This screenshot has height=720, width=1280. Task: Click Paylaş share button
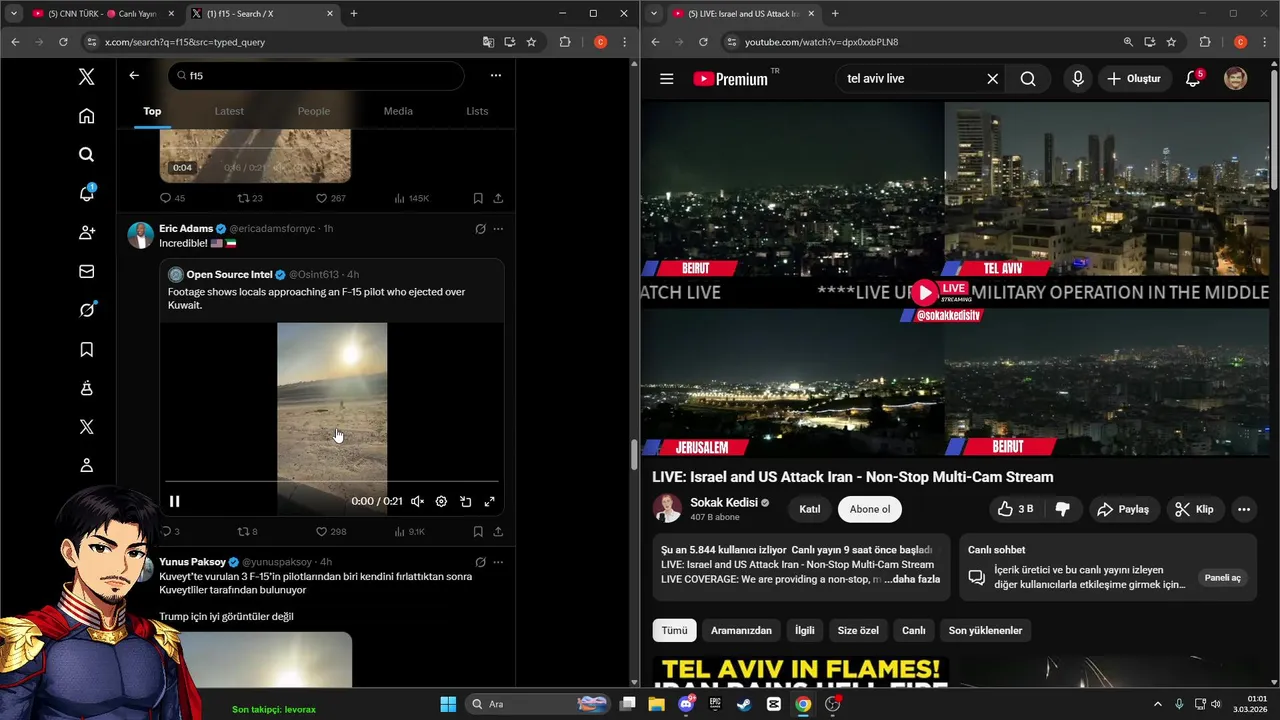1123,509
